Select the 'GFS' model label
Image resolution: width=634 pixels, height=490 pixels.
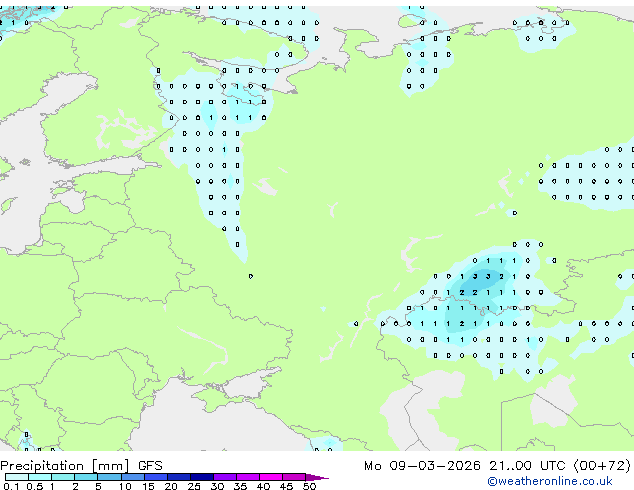click(x=150, y=466)
